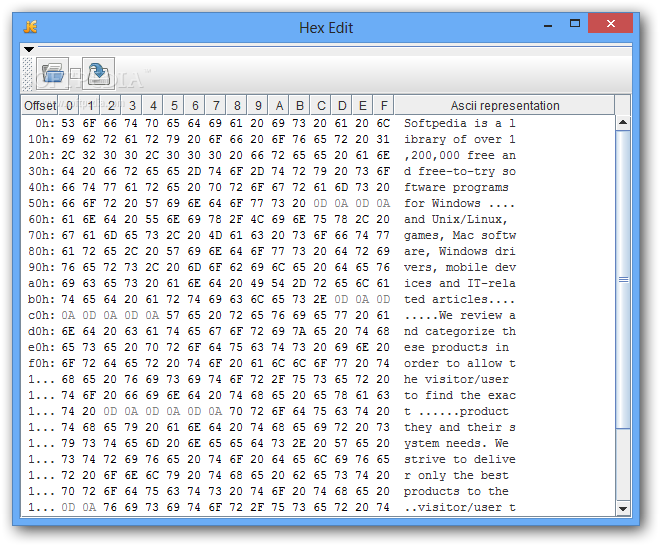
Task: Click ASCII text 'nd categorize th'
Action: 460,331
